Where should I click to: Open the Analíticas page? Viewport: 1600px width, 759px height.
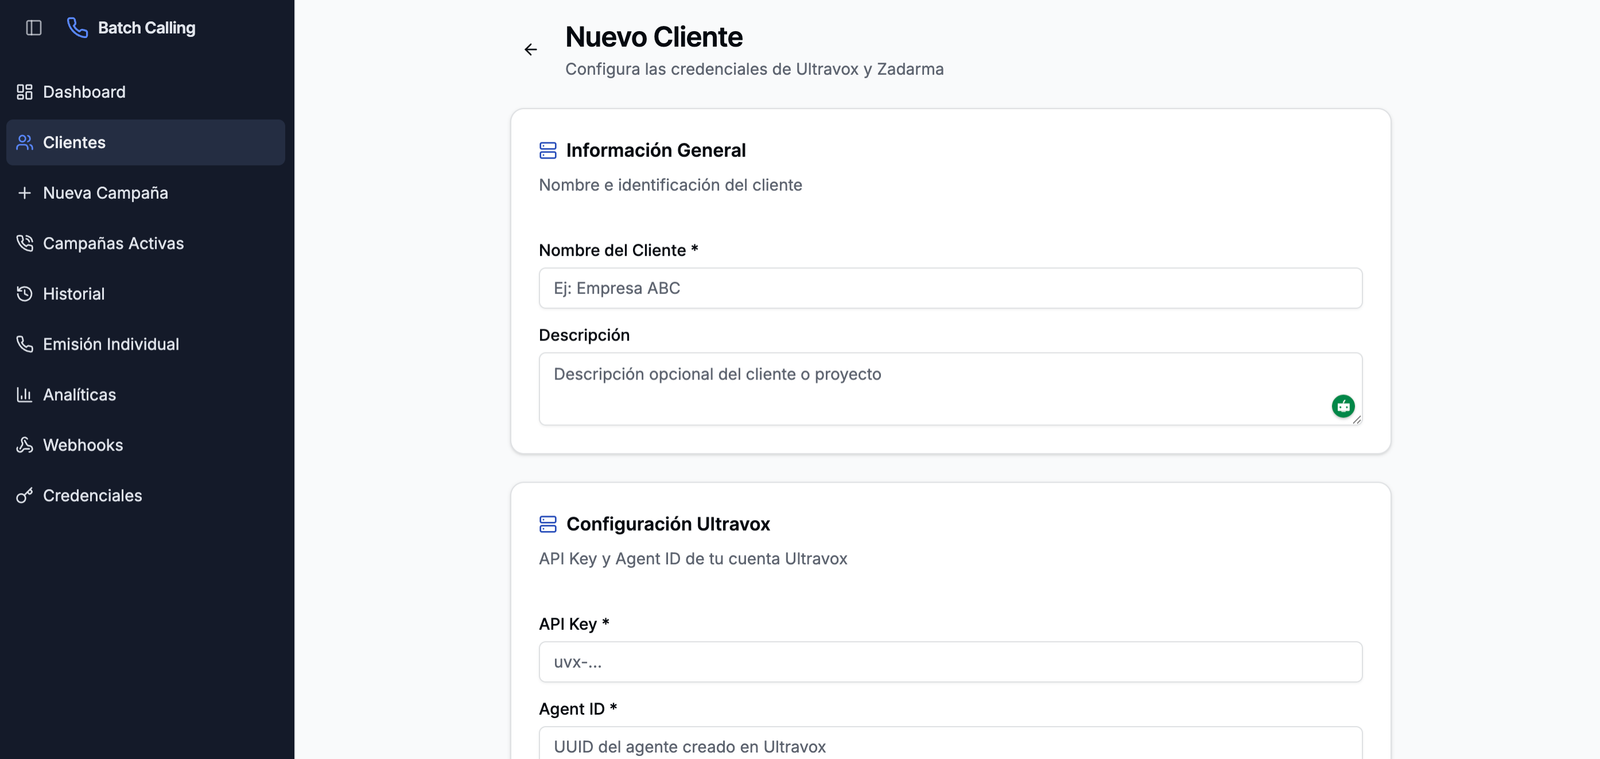tap(146, 395)
